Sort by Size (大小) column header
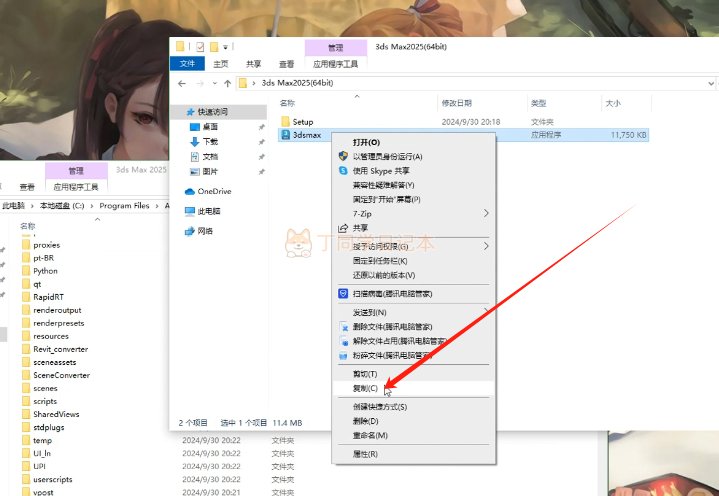 (x=613, y=103)
